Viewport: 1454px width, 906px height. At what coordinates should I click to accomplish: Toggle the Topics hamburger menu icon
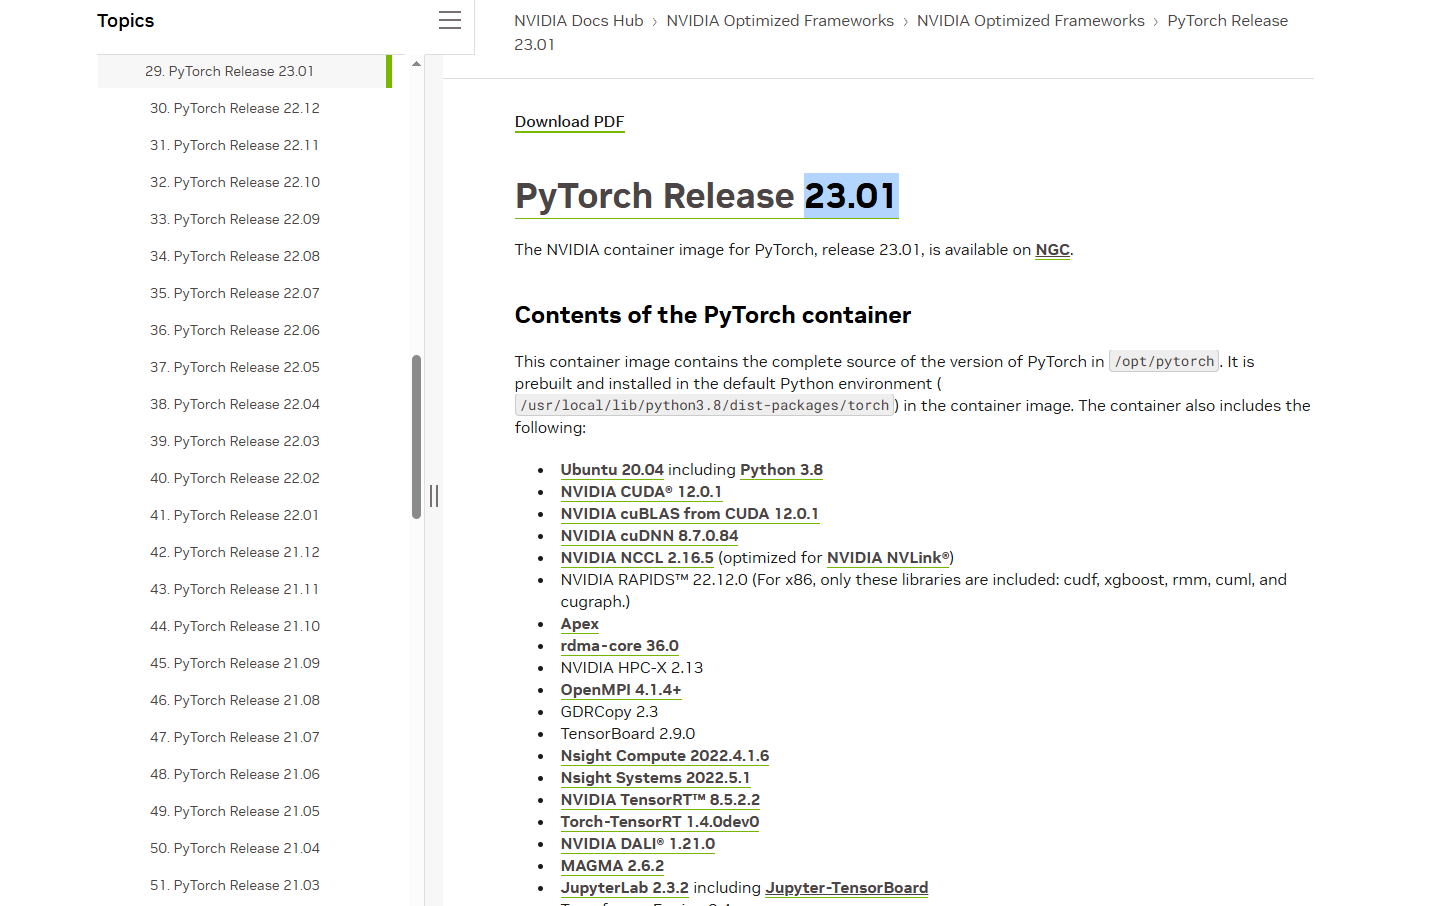pos(450,20)
